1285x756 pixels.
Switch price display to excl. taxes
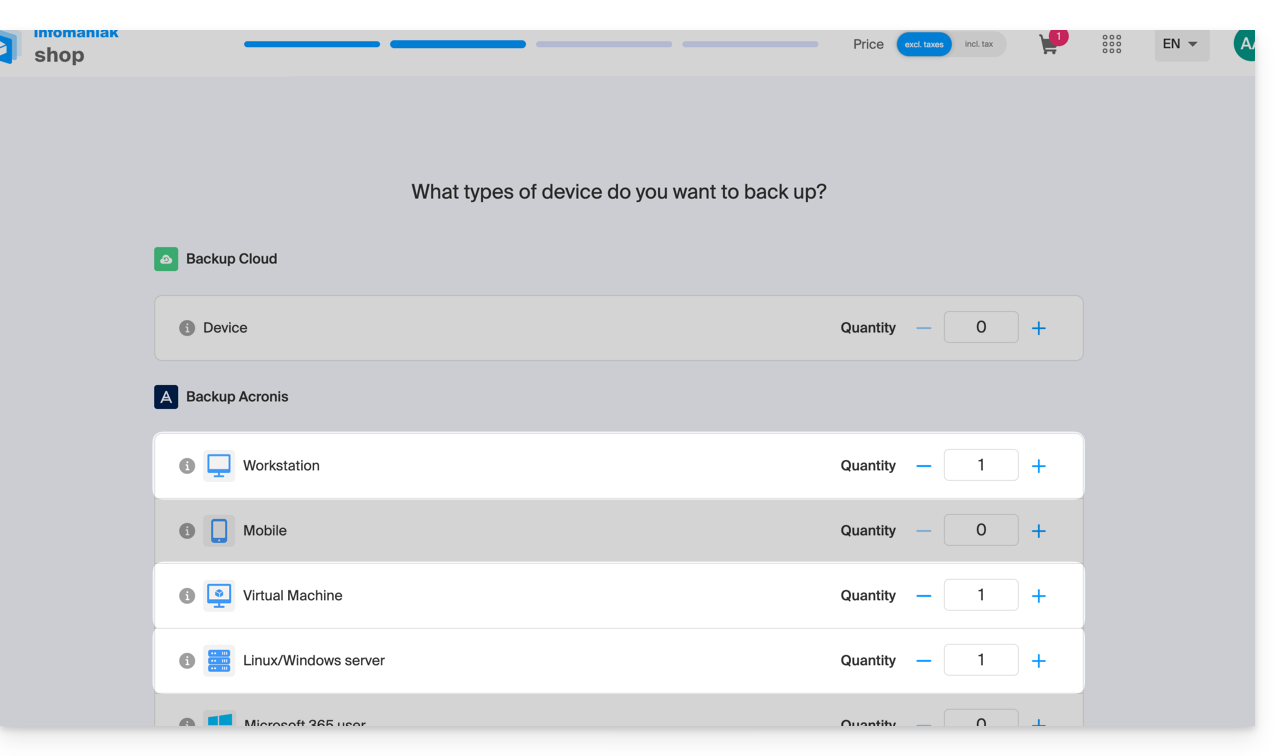tap(924, 44)
